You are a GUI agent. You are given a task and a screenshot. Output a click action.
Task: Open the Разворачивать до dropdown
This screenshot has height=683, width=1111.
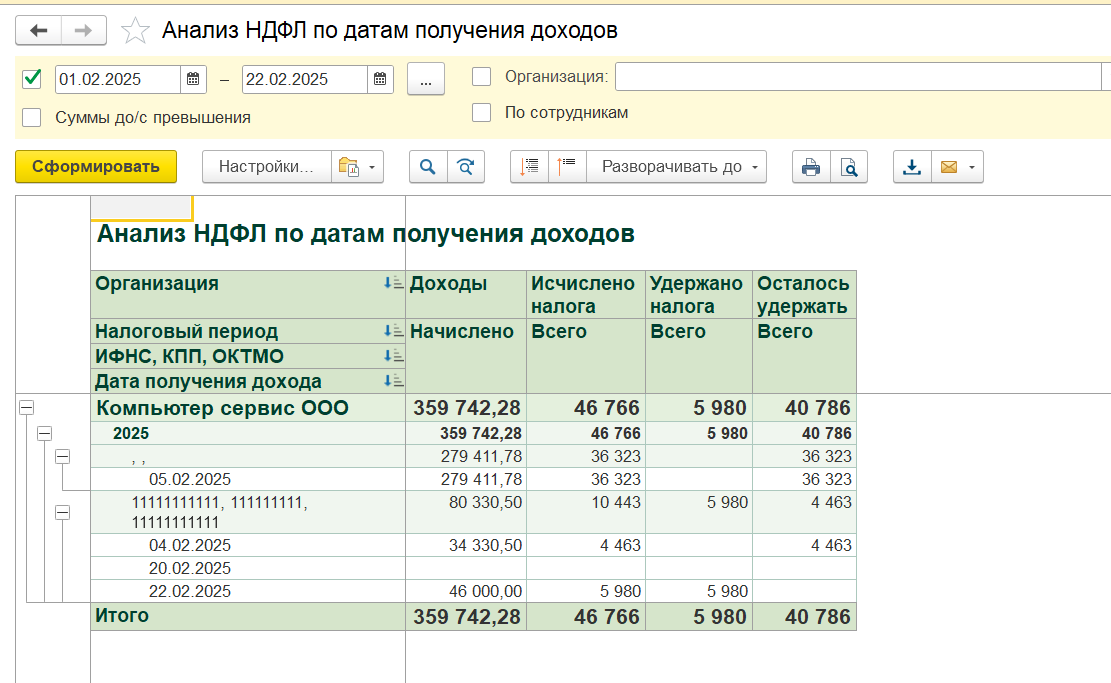click(x=677, y=167)
